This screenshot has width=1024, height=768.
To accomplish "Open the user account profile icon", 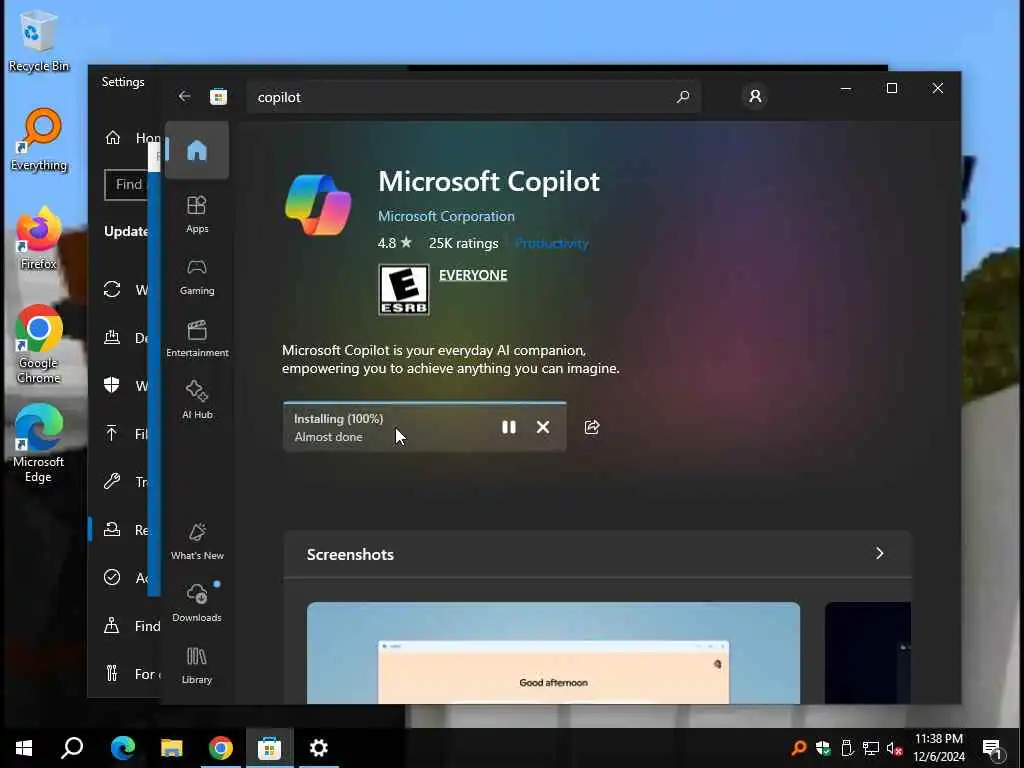I will 755,97.
